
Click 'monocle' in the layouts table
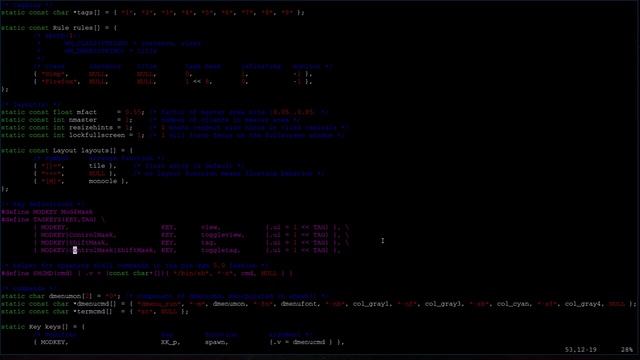point(102,181)
